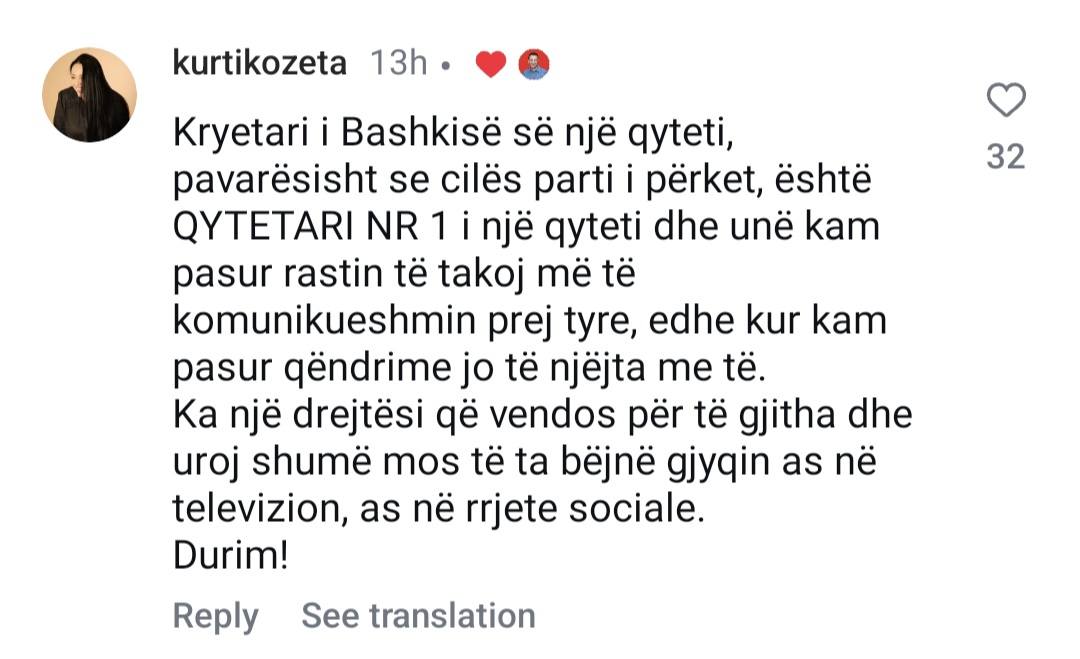Click the red heart next to the timestamp
This screenshot has width=1080, height=659.
(x=491, y=65)
